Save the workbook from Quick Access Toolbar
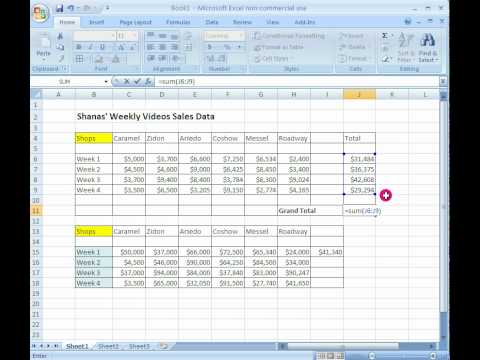Viewport: 480px width, 360px height. coord(59,8)
